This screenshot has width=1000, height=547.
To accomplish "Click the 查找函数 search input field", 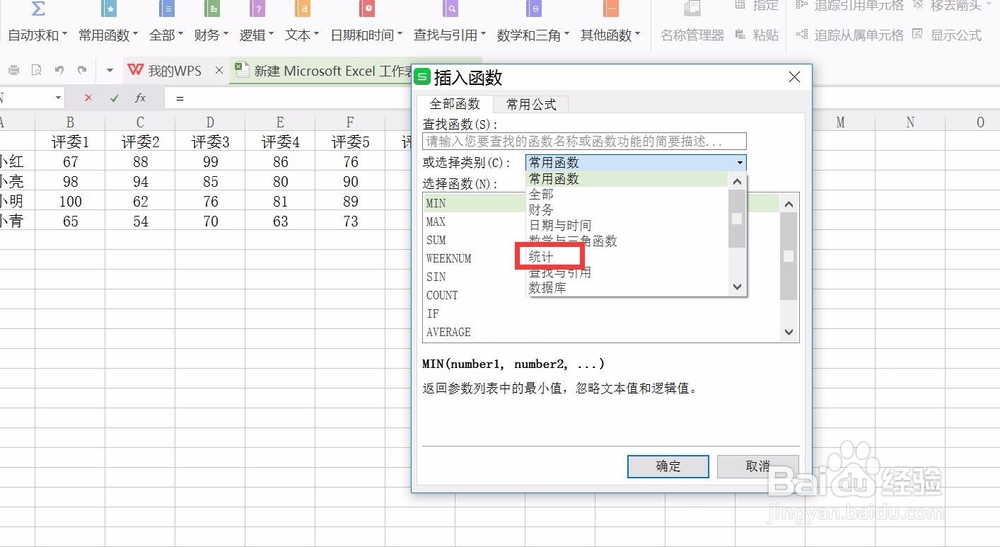I will coord(584,142).
